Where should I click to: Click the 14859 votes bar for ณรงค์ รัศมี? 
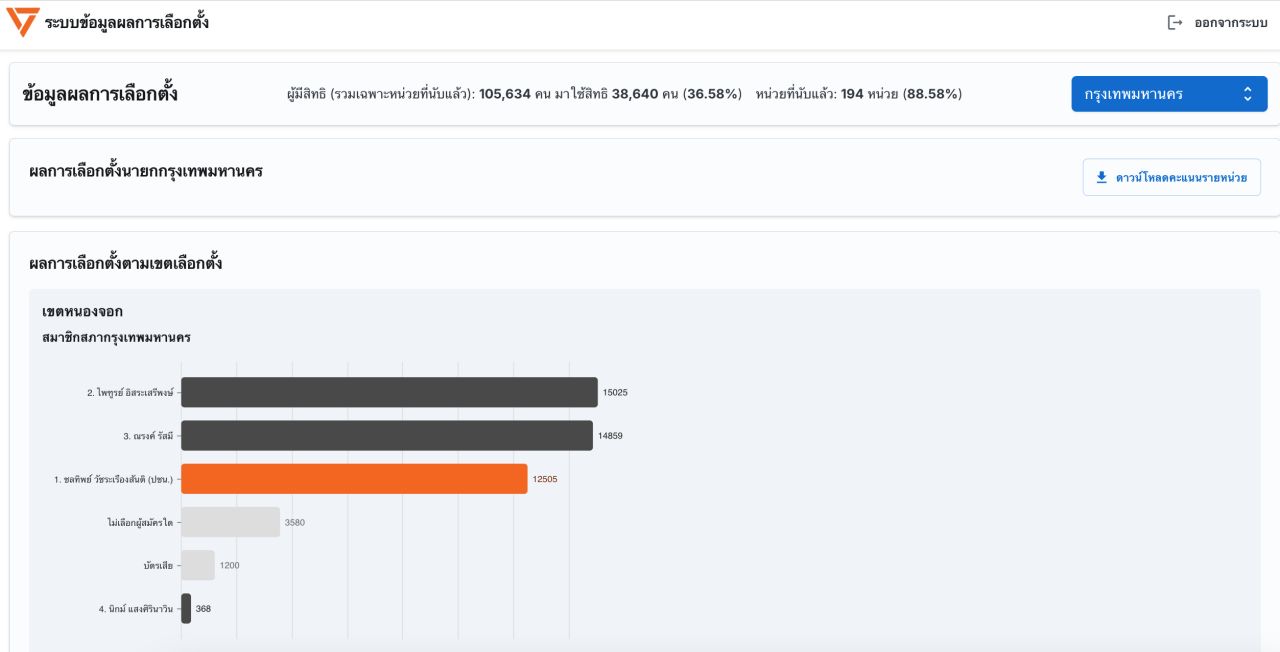[386, 436]
